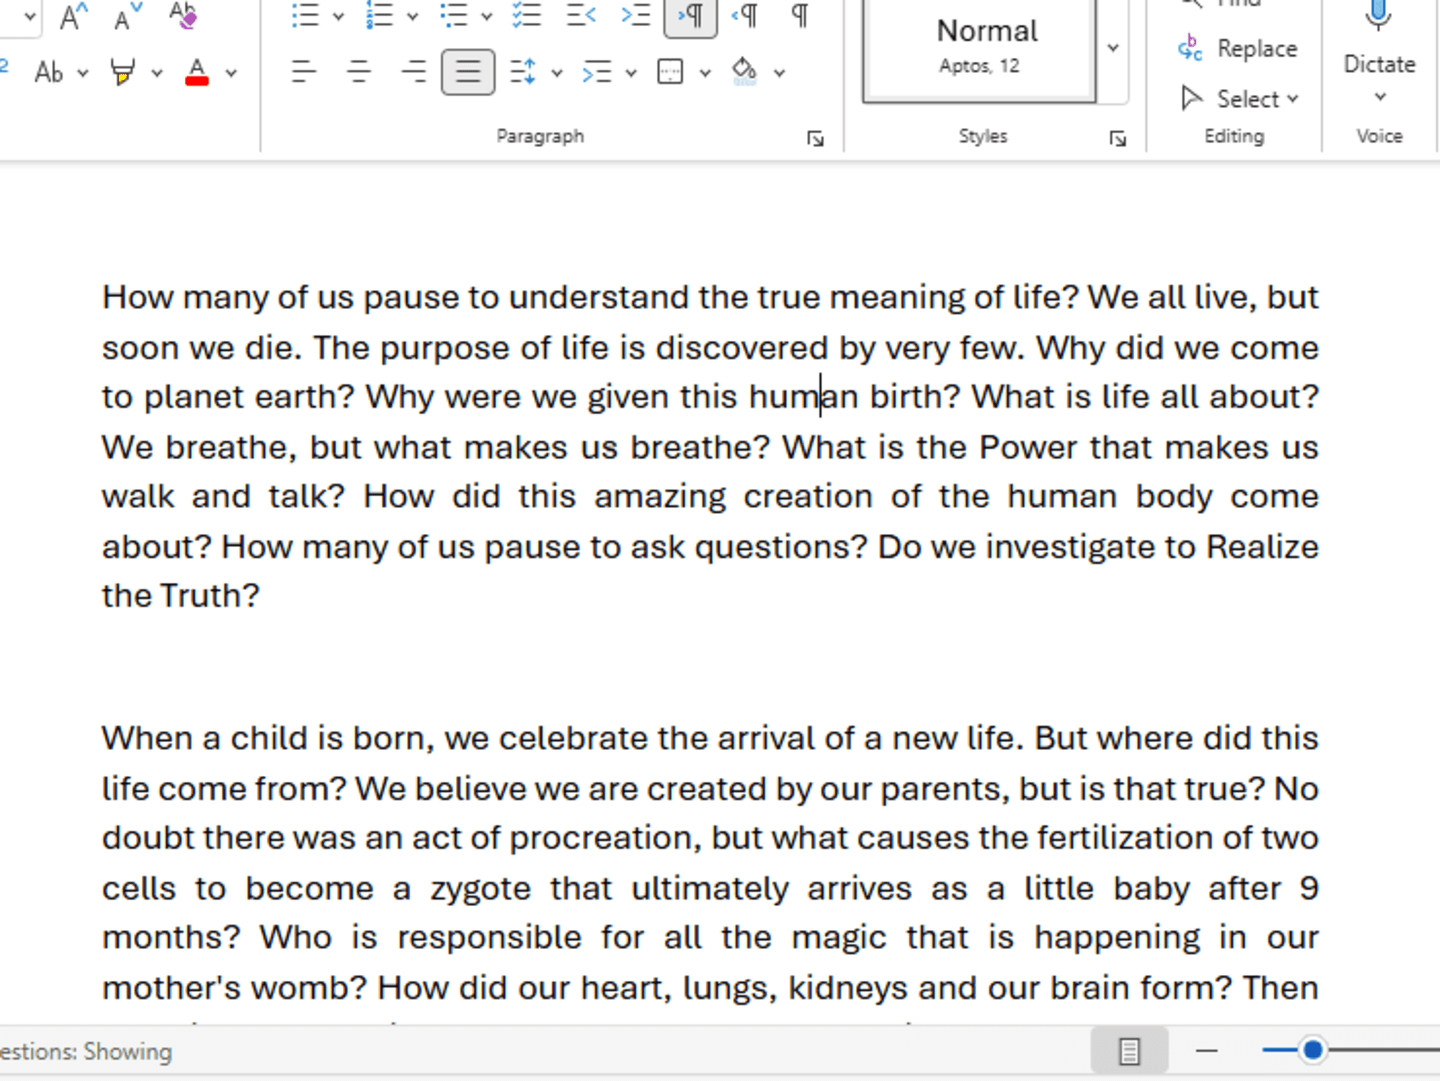Open the indent paragraph options icon
This screenshot has height=1081, width=1440.
(x=597, y=72)
